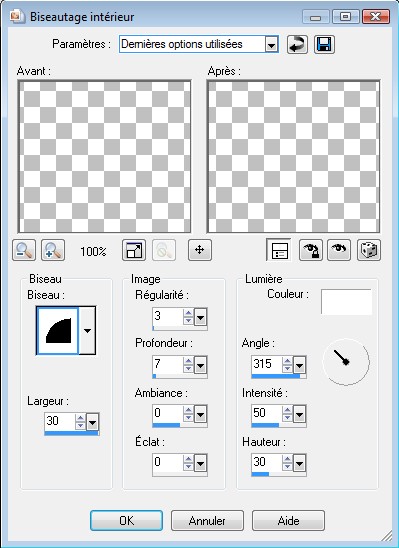Open help with the Aide button

pos(288,521)
